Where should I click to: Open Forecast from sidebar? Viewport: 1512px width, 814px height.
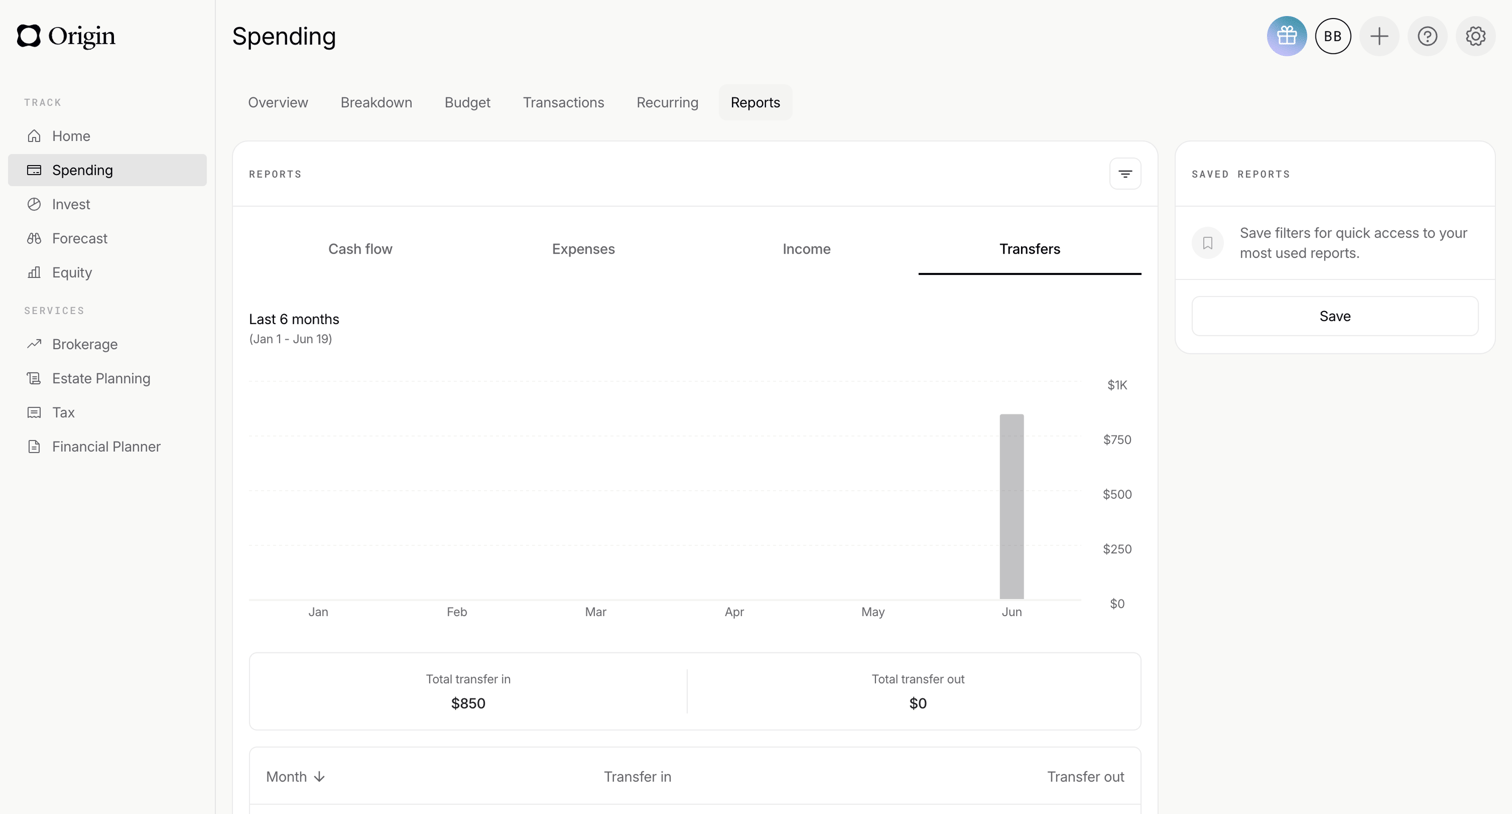tap(107, 238)
